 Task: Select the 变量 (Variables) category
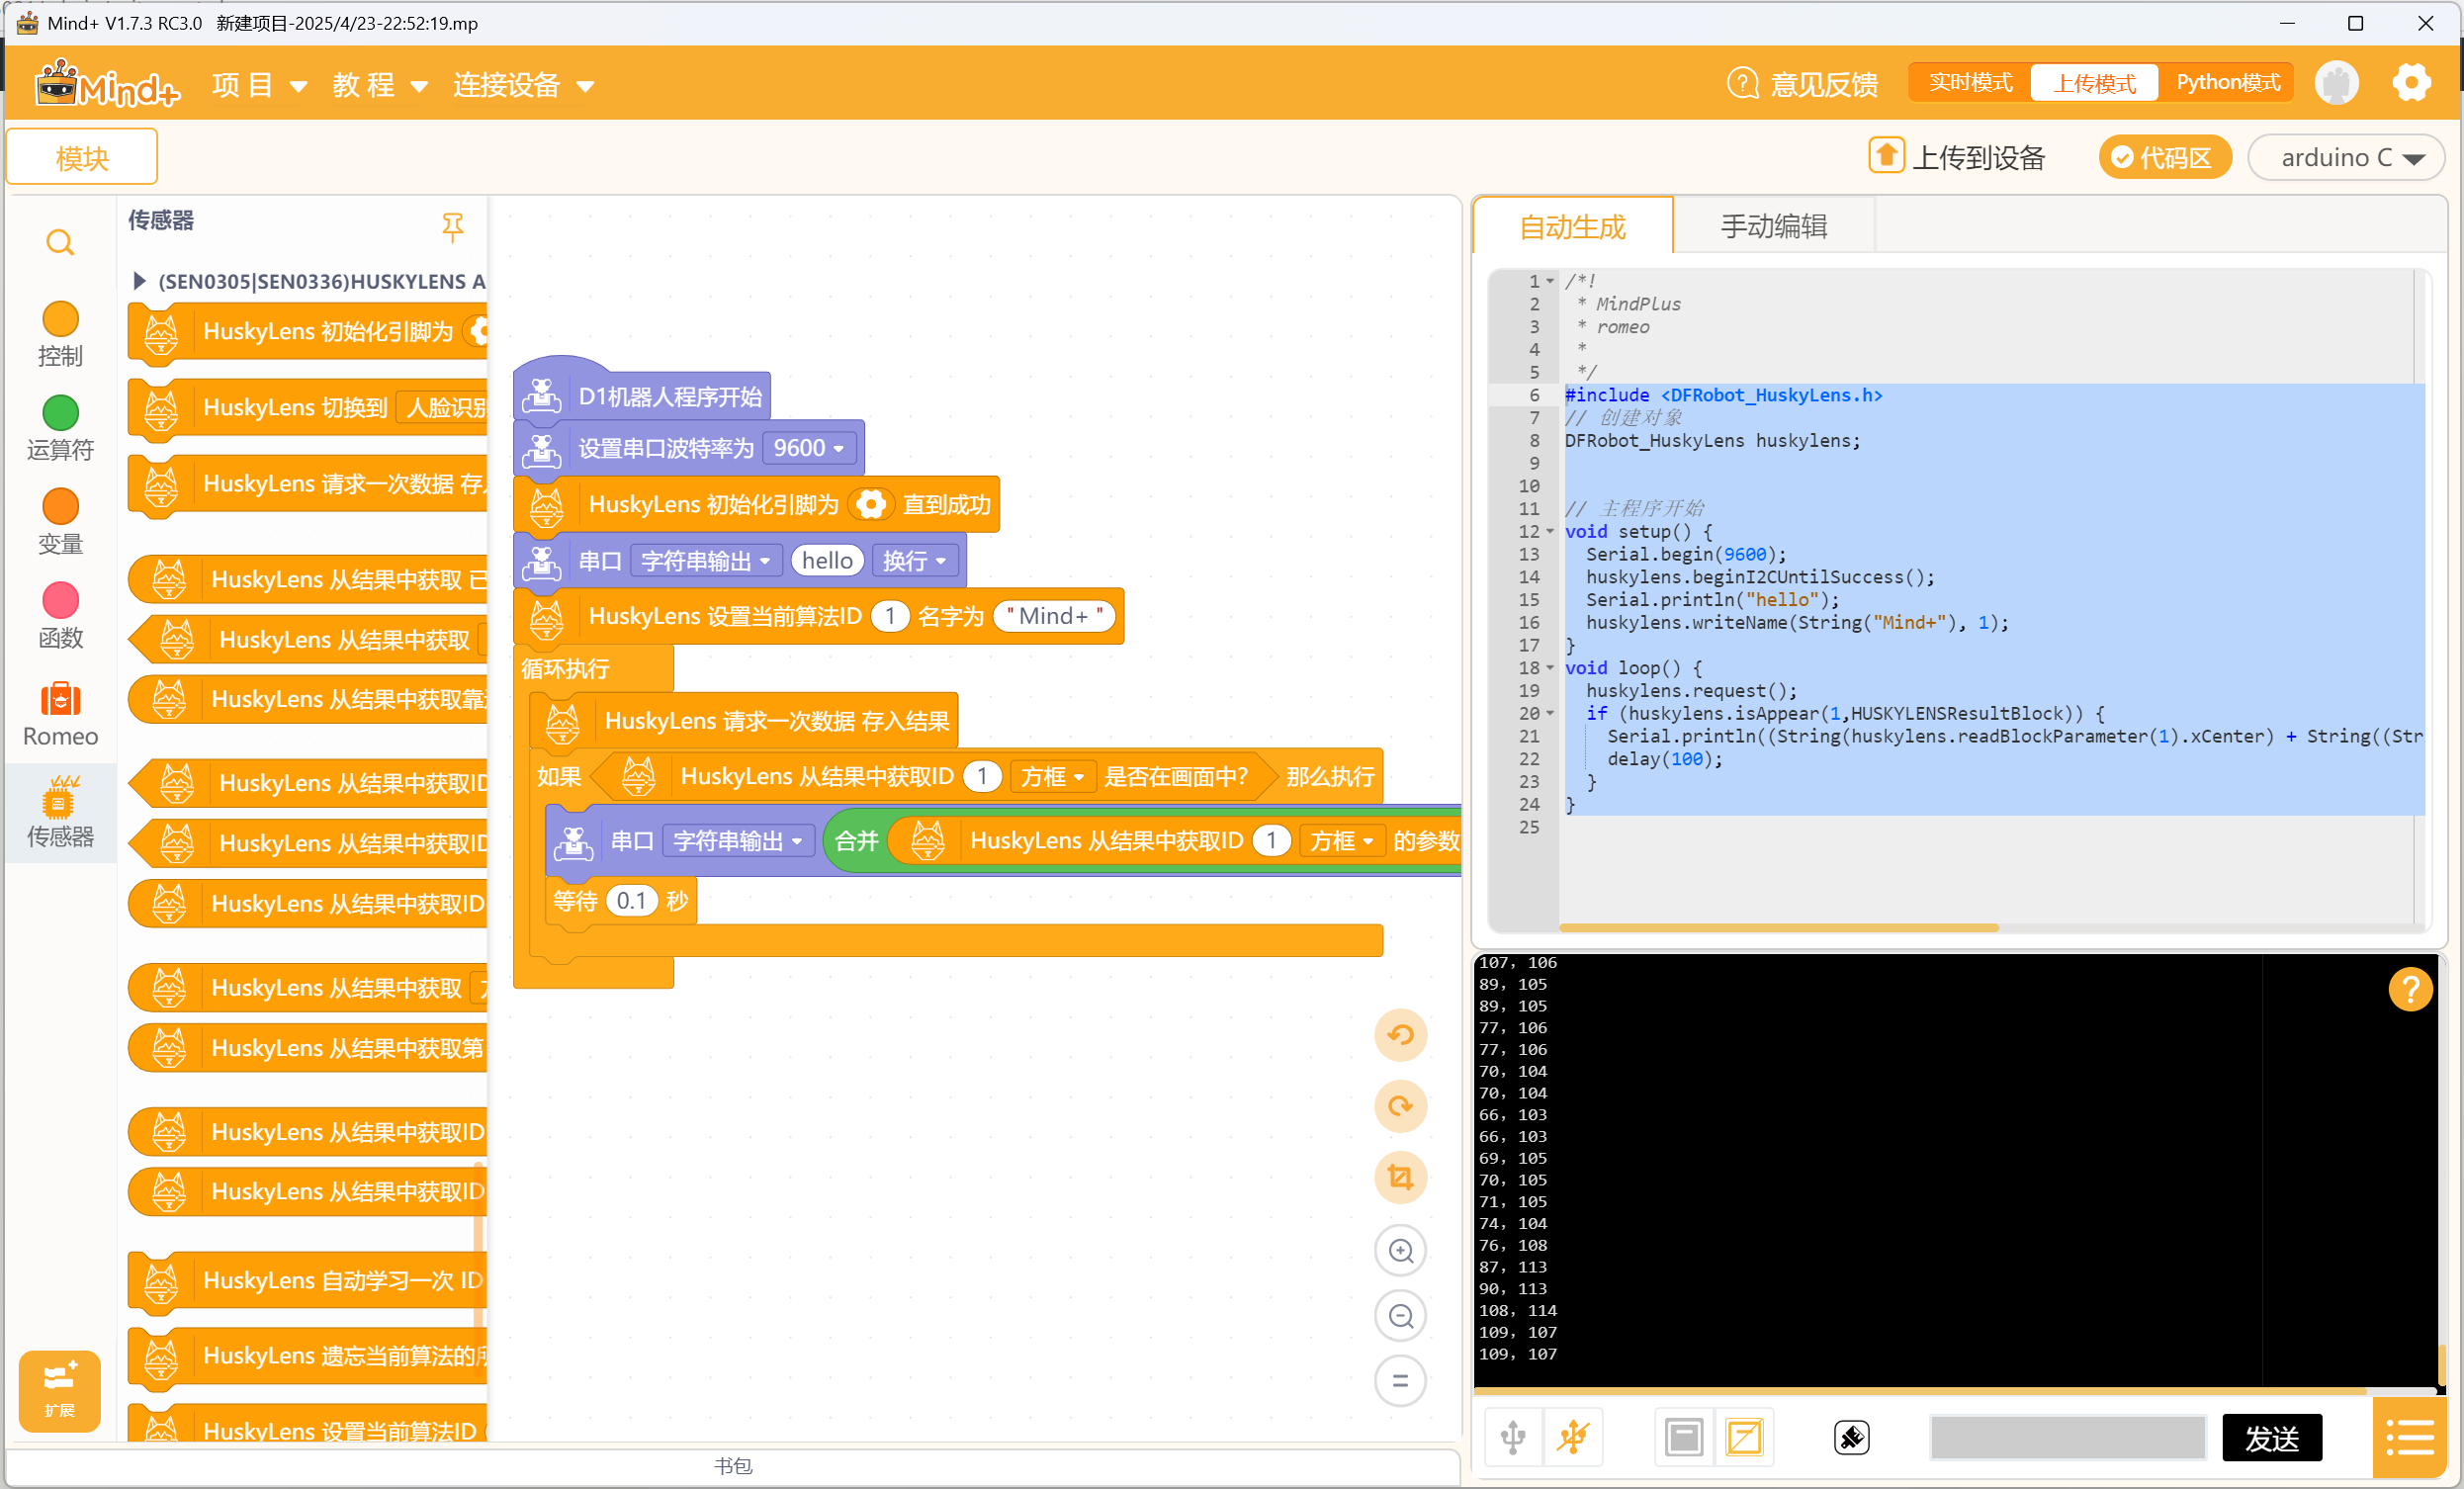pos(60,522)
